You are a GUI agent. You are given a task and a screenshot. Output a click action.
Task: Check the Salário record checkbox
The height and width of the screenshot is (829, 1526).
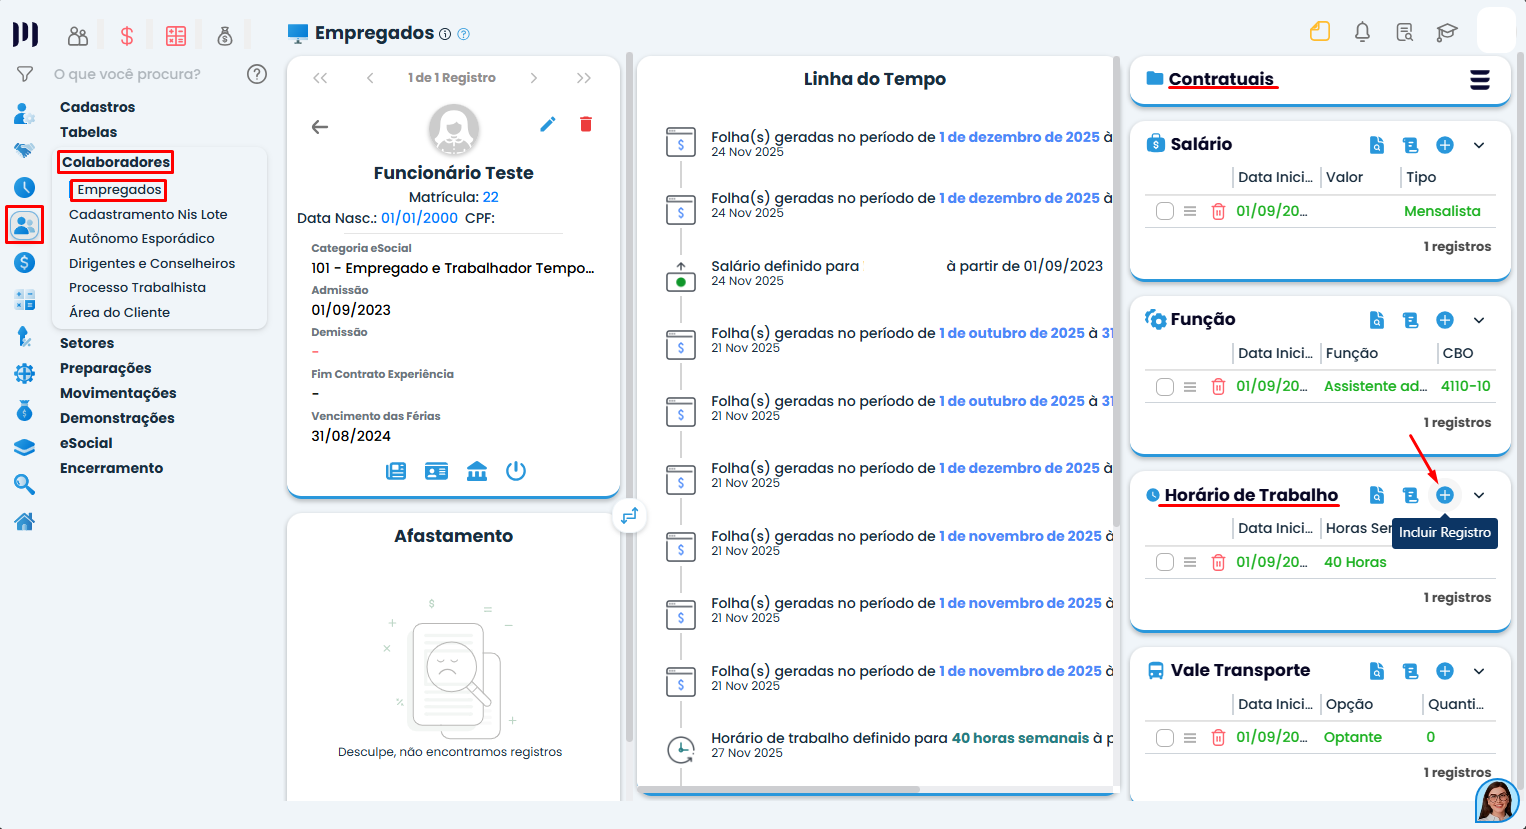[x=1165, y=211]
